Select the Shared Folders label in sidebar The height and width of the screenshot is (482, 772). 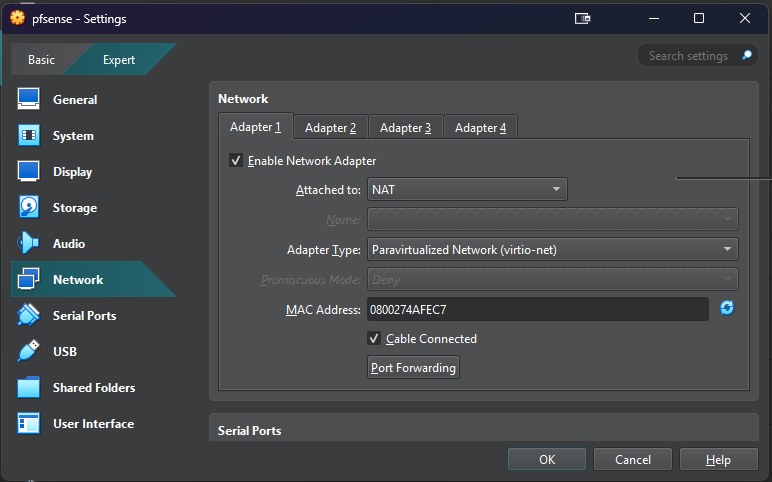pyautogui.click(x=94, y=387)
